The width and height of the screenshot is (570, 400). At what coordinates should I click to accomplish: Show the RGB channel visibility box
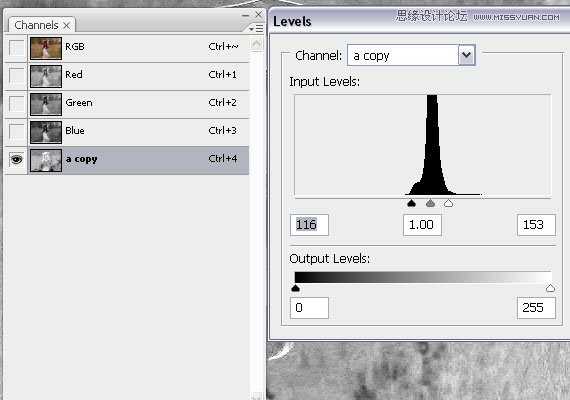click(x=16, y=48)
